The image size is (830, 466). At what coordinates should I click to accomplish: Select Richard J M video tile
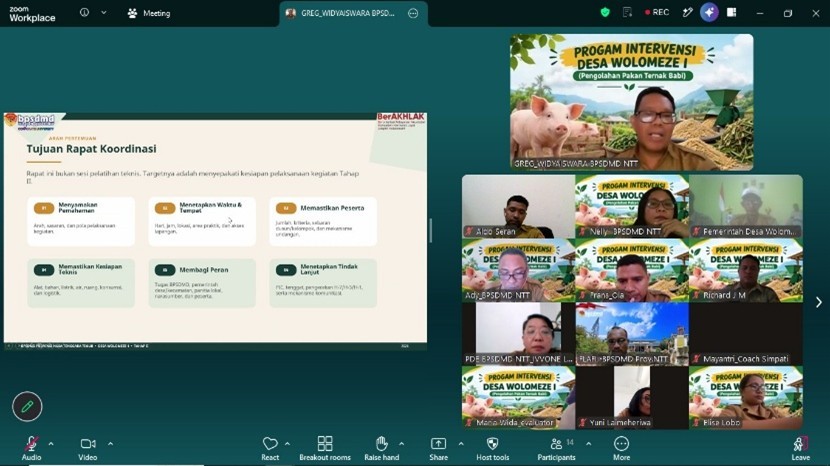tap(746, 270)
